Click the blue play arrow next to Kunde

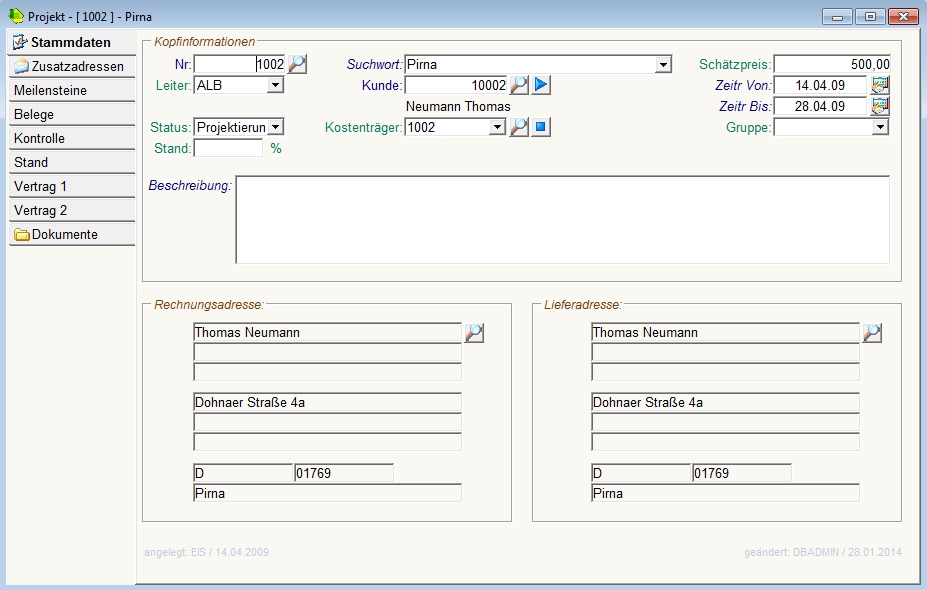(541, 86)
